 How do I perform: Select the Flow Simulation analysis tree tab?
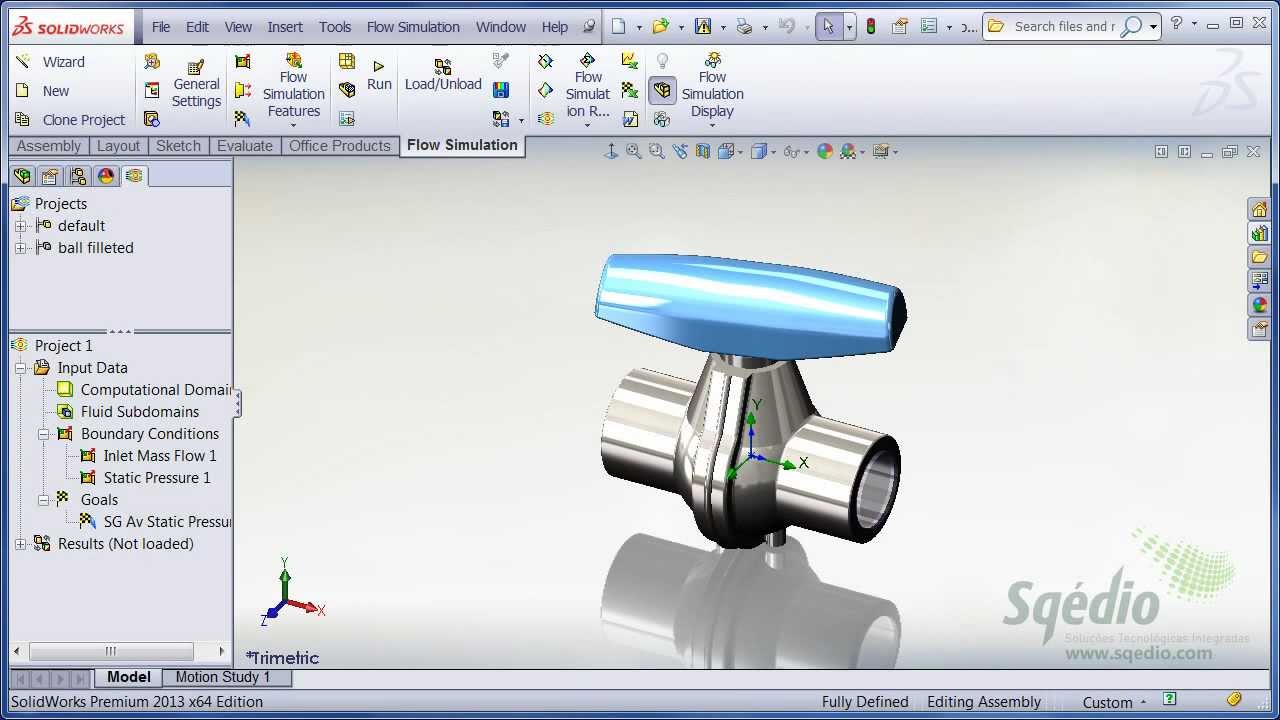click(134, 176)
